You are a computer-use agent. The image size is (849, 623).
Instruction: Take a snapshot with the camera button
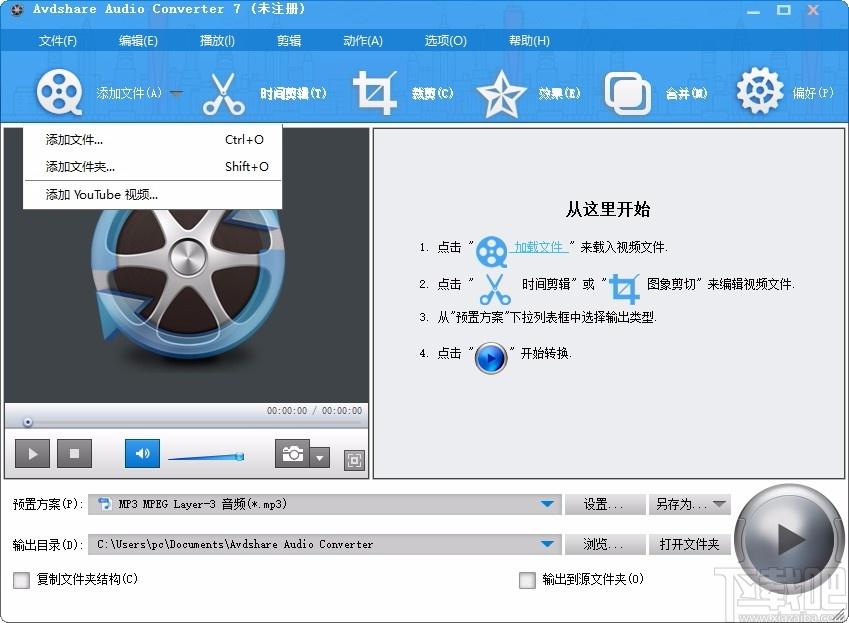[292, 454]
